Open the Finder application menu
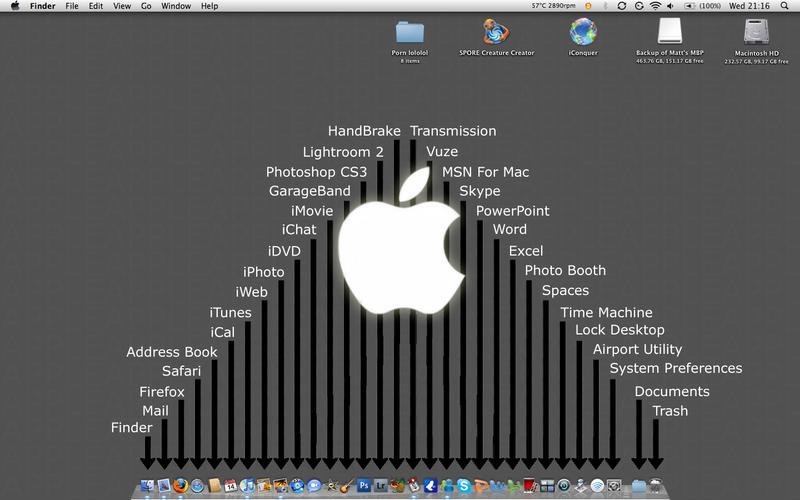This screenshot has height=500, width=800. pos(42,6)
